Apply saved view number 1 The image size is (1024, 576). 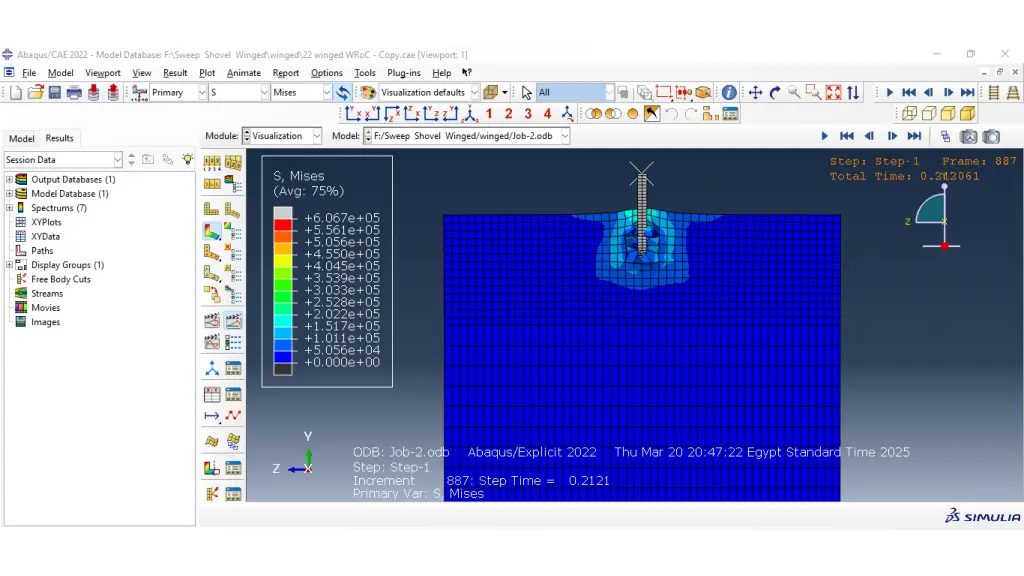point(489,114)
